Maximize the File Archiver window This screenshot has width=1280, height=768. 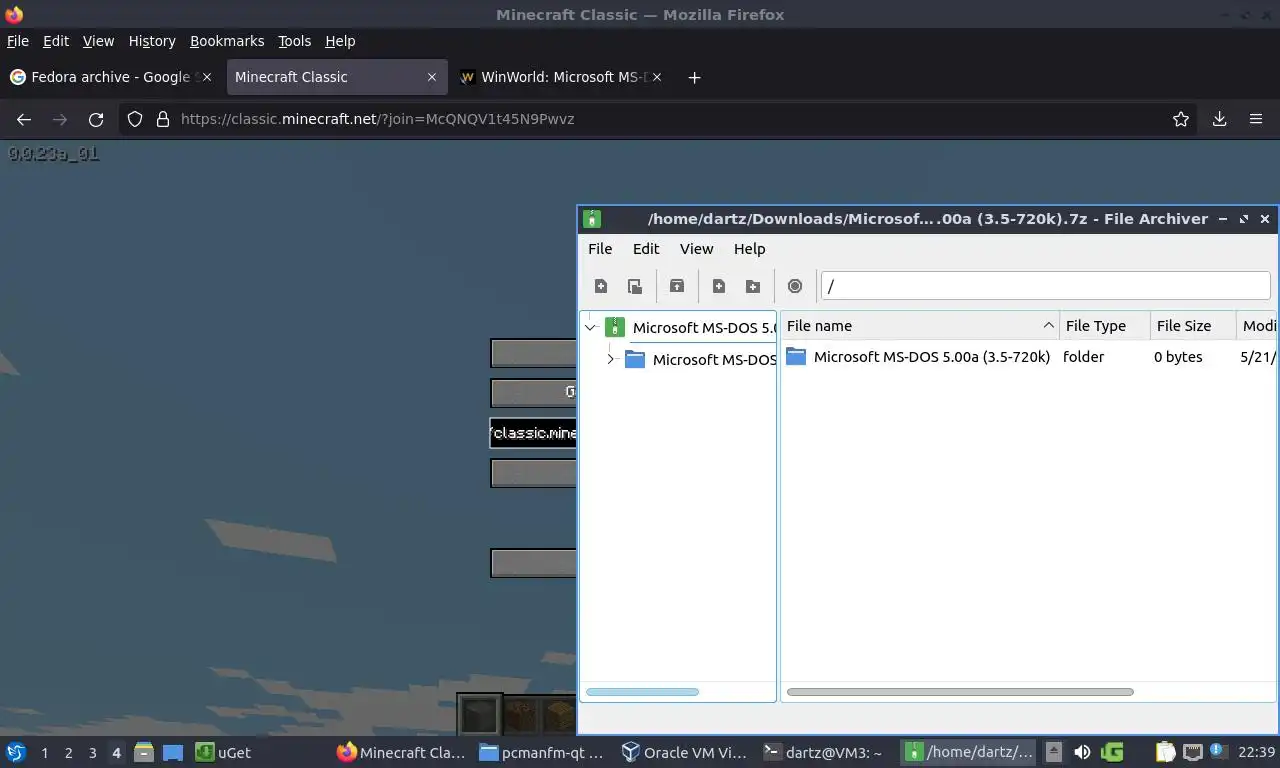[x=1244, y=219]
